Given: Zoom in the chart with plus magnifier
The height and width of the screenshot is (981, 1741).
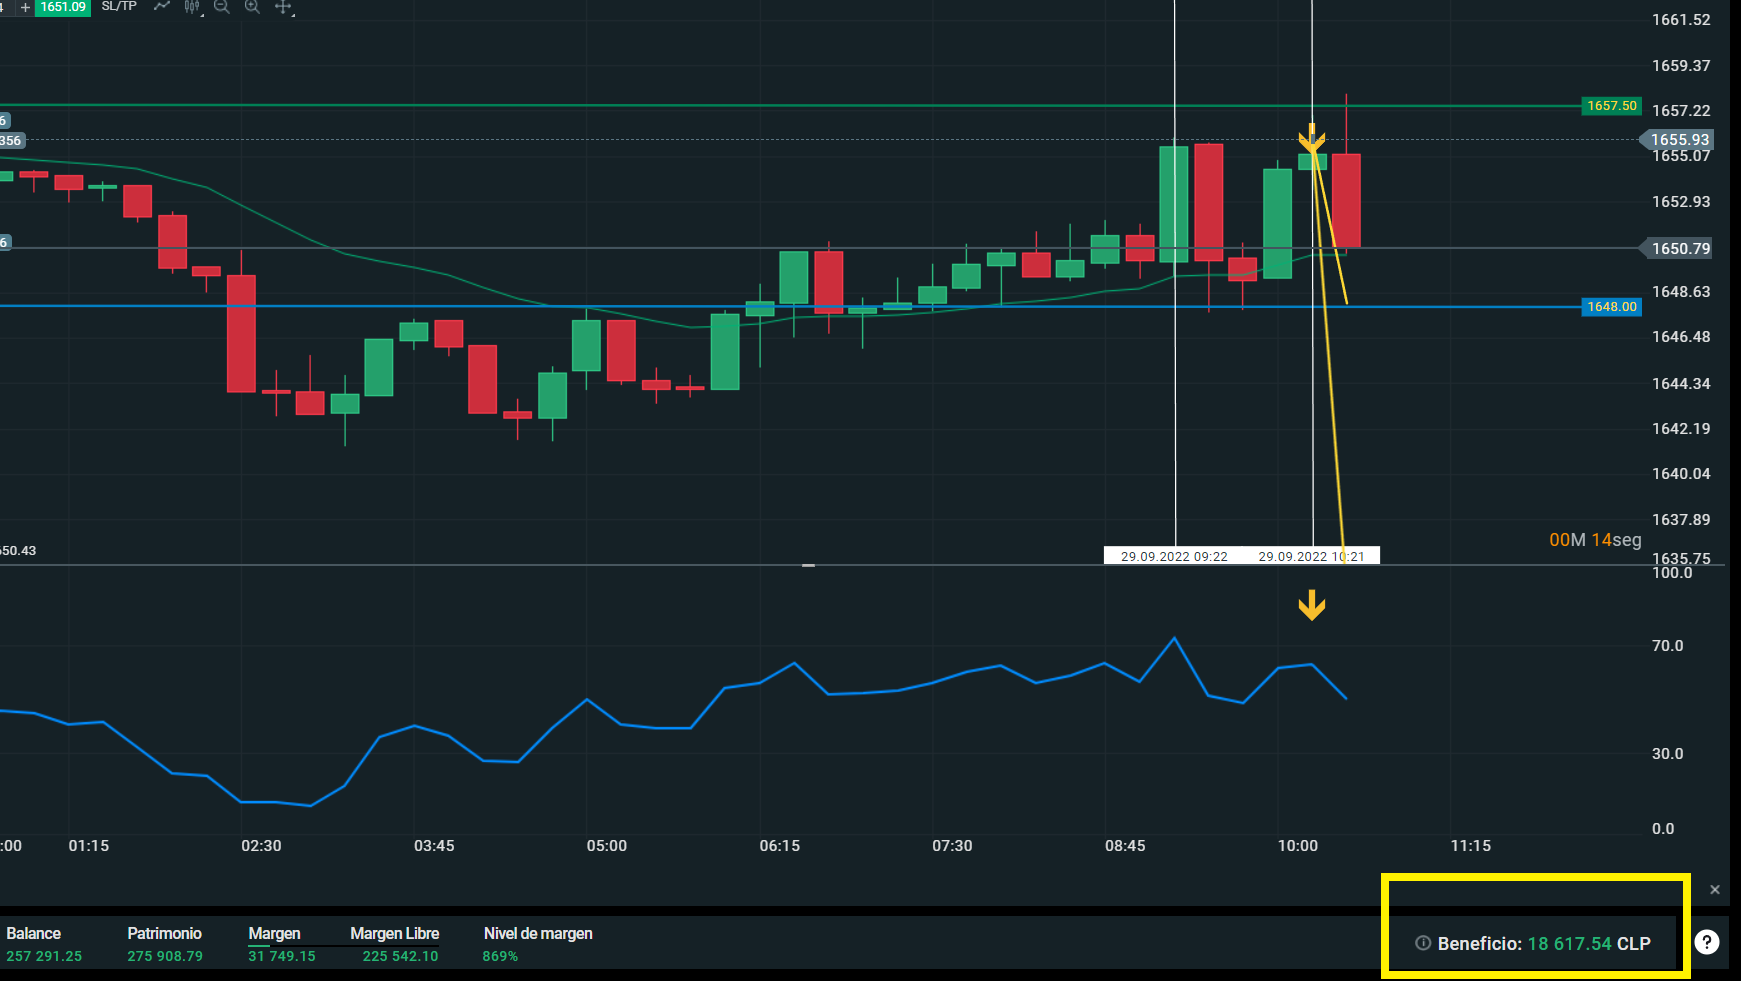Looking at the screenshot, I should point(252,7).
